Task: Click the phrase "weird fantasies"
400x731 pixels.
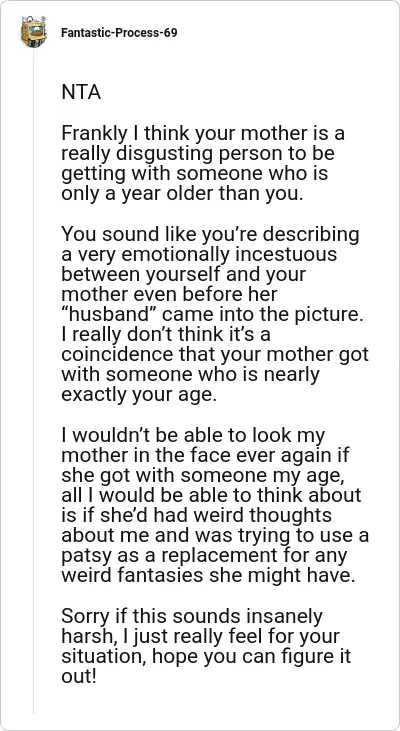Action: pos(132,575)
